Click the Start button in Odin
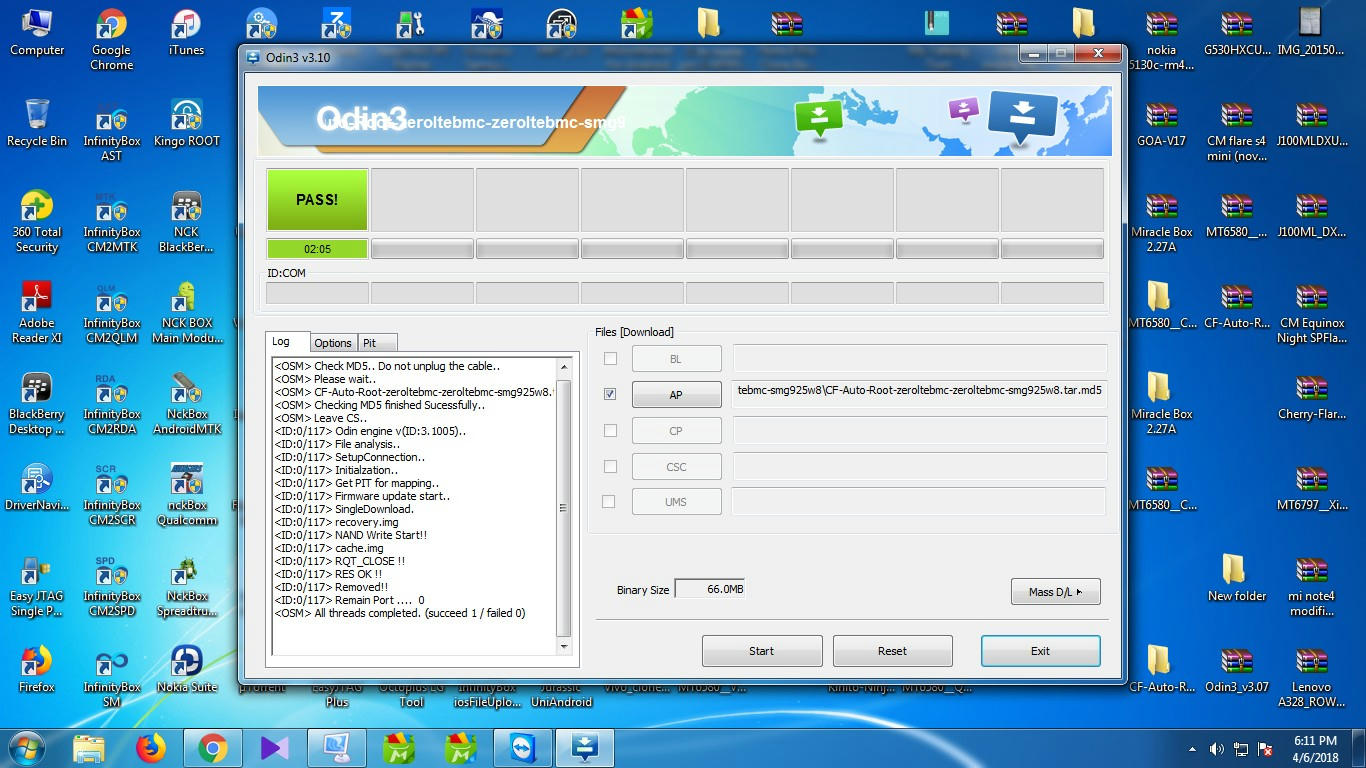Image resolution: width=1366 pixels, height=768 pixels. [762, 651]
